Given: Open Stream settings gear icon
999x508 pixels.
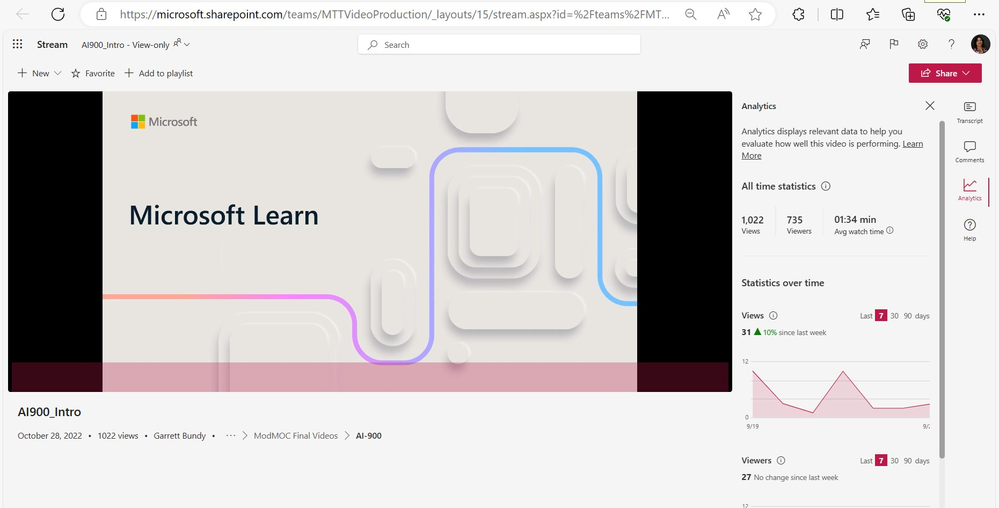Looking at the screenshot, I should click(923, 44).
